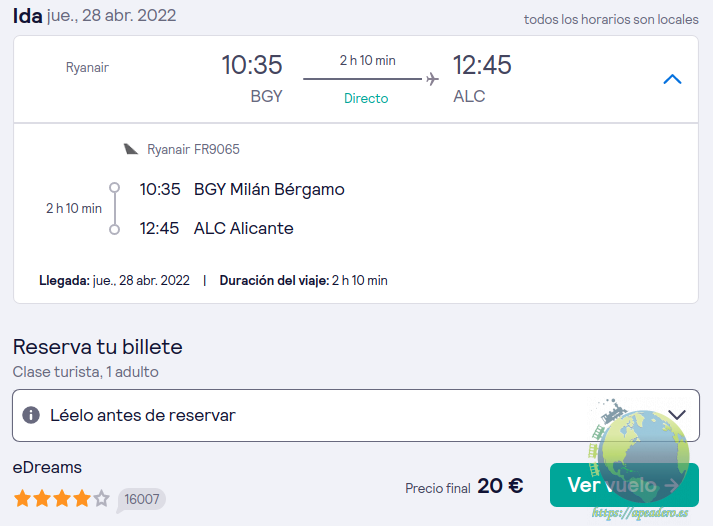The width and height of the screenshot is (713, 526).
Task: Click the arrow inside the Ver vuelo button
Action: (671, 485)
